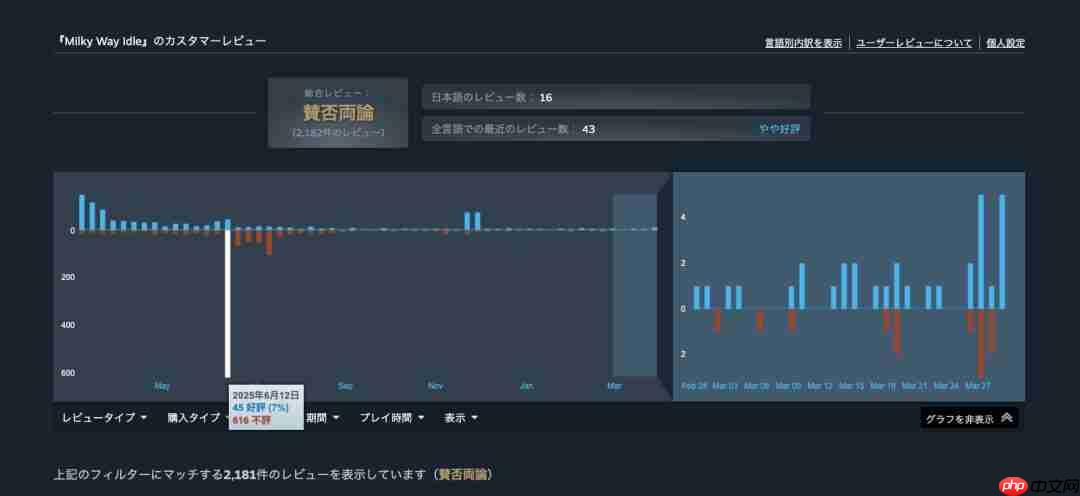The height and width of the screenshot is (496, 1080).
Task: Expand the 購入タイプ filter dropdown
Action: point(198,417)
